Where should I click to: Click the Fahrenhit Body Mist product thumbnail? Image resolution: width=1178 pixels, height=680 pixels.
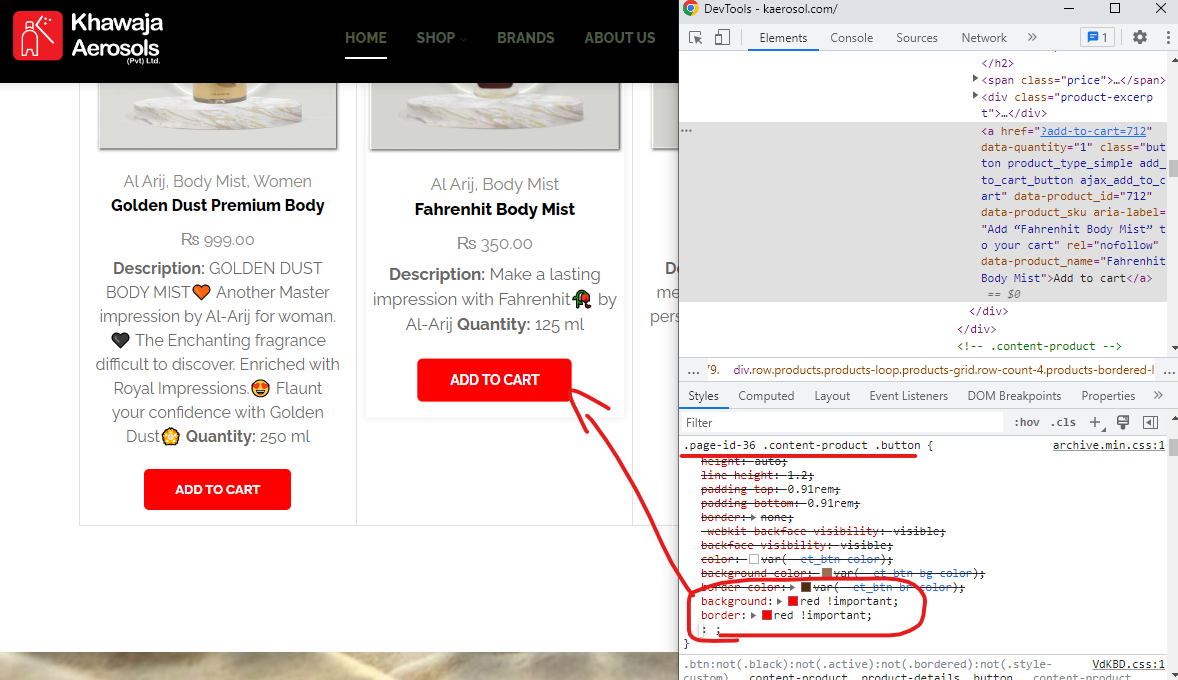tap(494, 116)
